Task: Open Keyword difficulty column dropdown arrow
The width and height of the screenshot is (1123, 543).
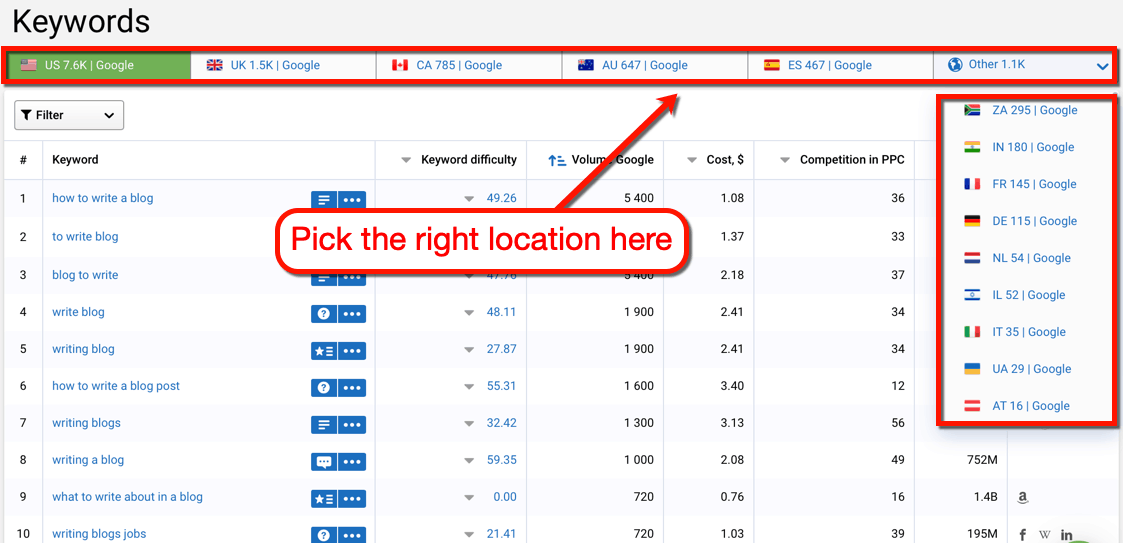Action: pyautogui.click(x=406, y=160)
